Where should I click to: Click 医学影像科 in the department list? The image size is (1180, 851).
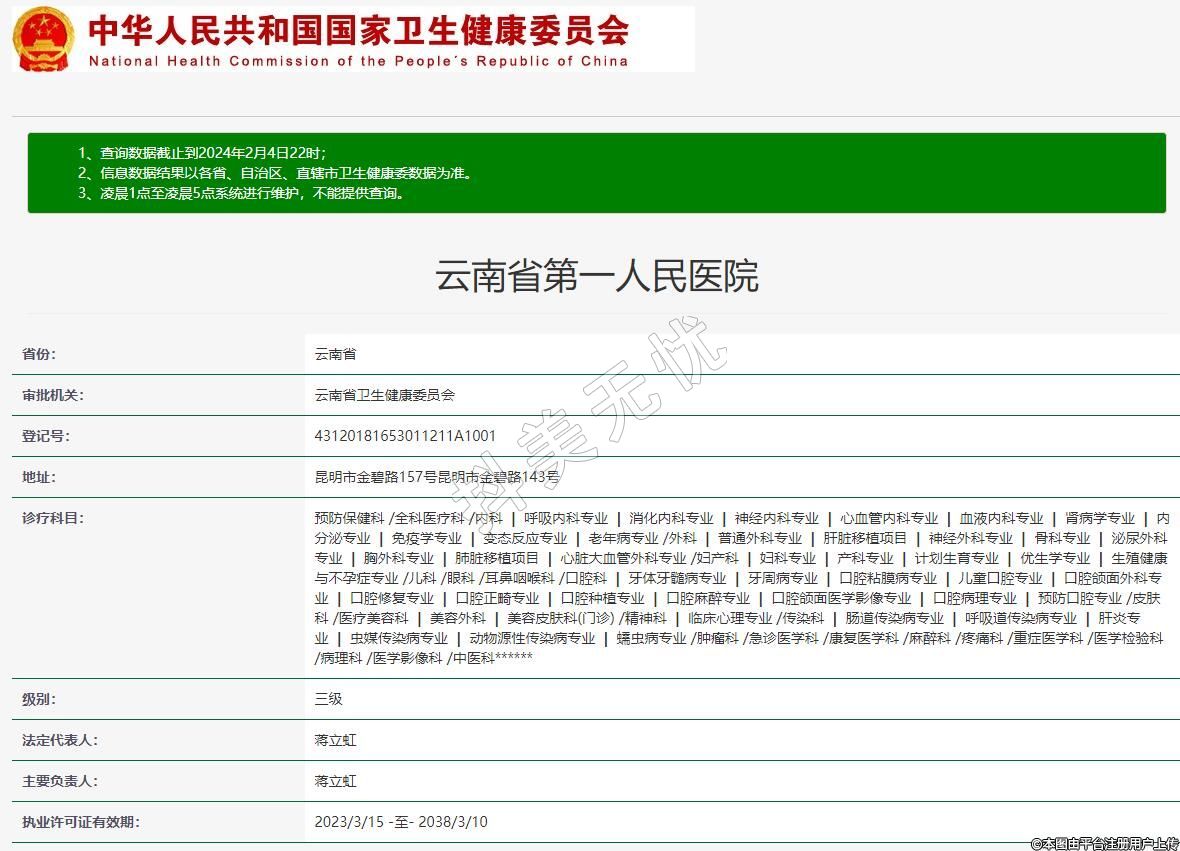click(407, 658)
